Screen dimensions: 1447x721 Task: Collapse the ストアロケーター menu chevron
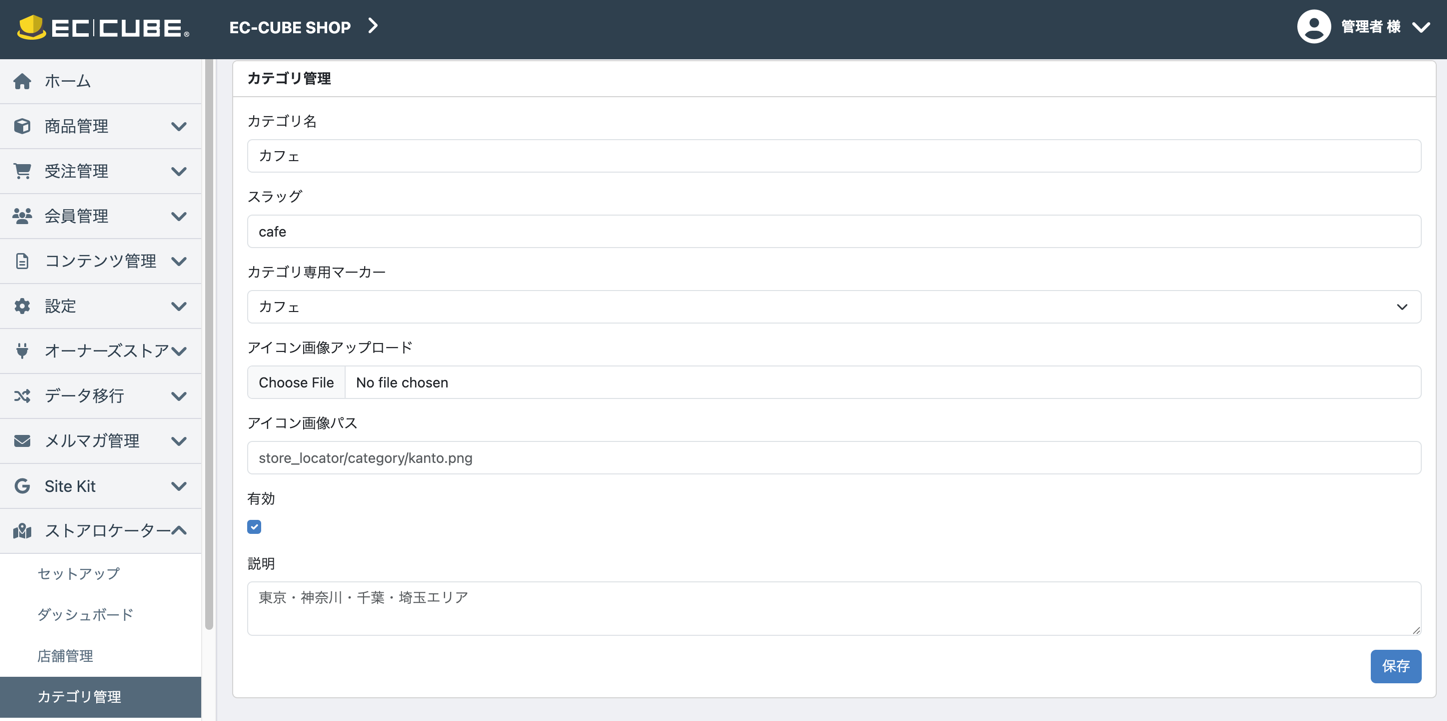179,531
